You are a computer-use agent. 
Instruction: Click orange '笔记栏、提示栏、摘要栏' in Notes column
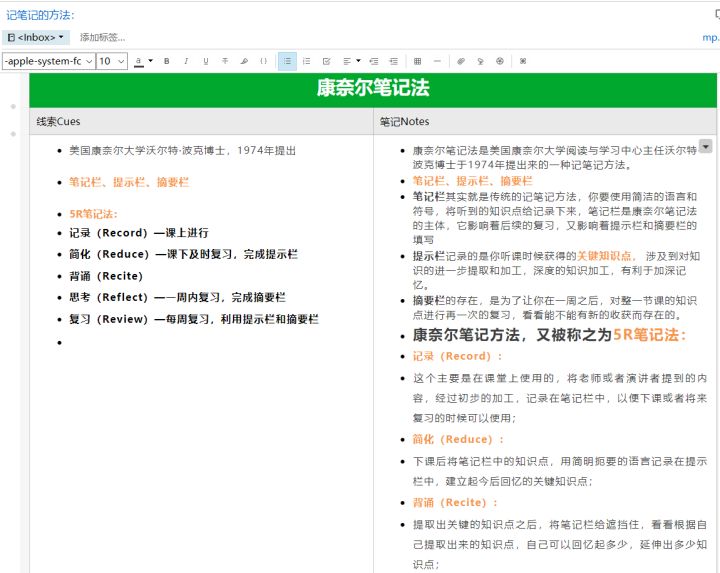tap(472, 181)
